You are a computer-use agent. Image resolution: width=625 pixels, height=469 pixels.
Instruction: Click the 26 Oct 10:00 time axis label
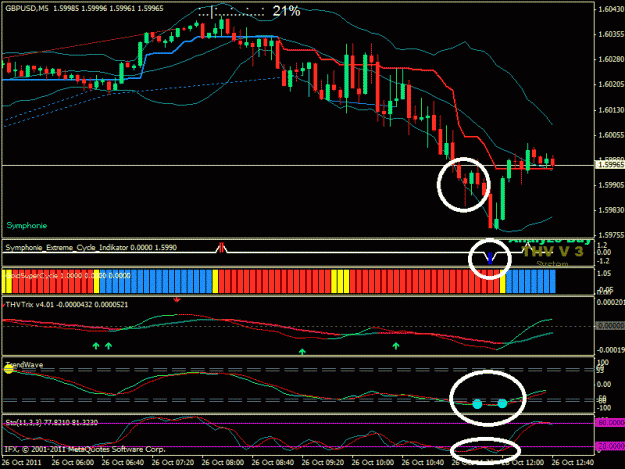pyautogui.click(x=373, y=463)
